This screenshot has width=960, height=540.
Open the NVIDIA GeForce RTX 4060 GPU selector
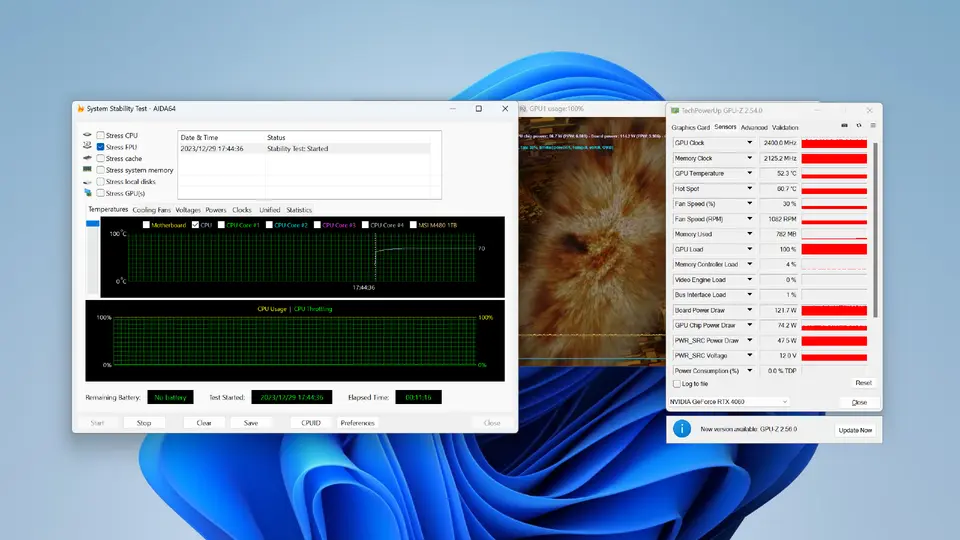coord(729,402)
